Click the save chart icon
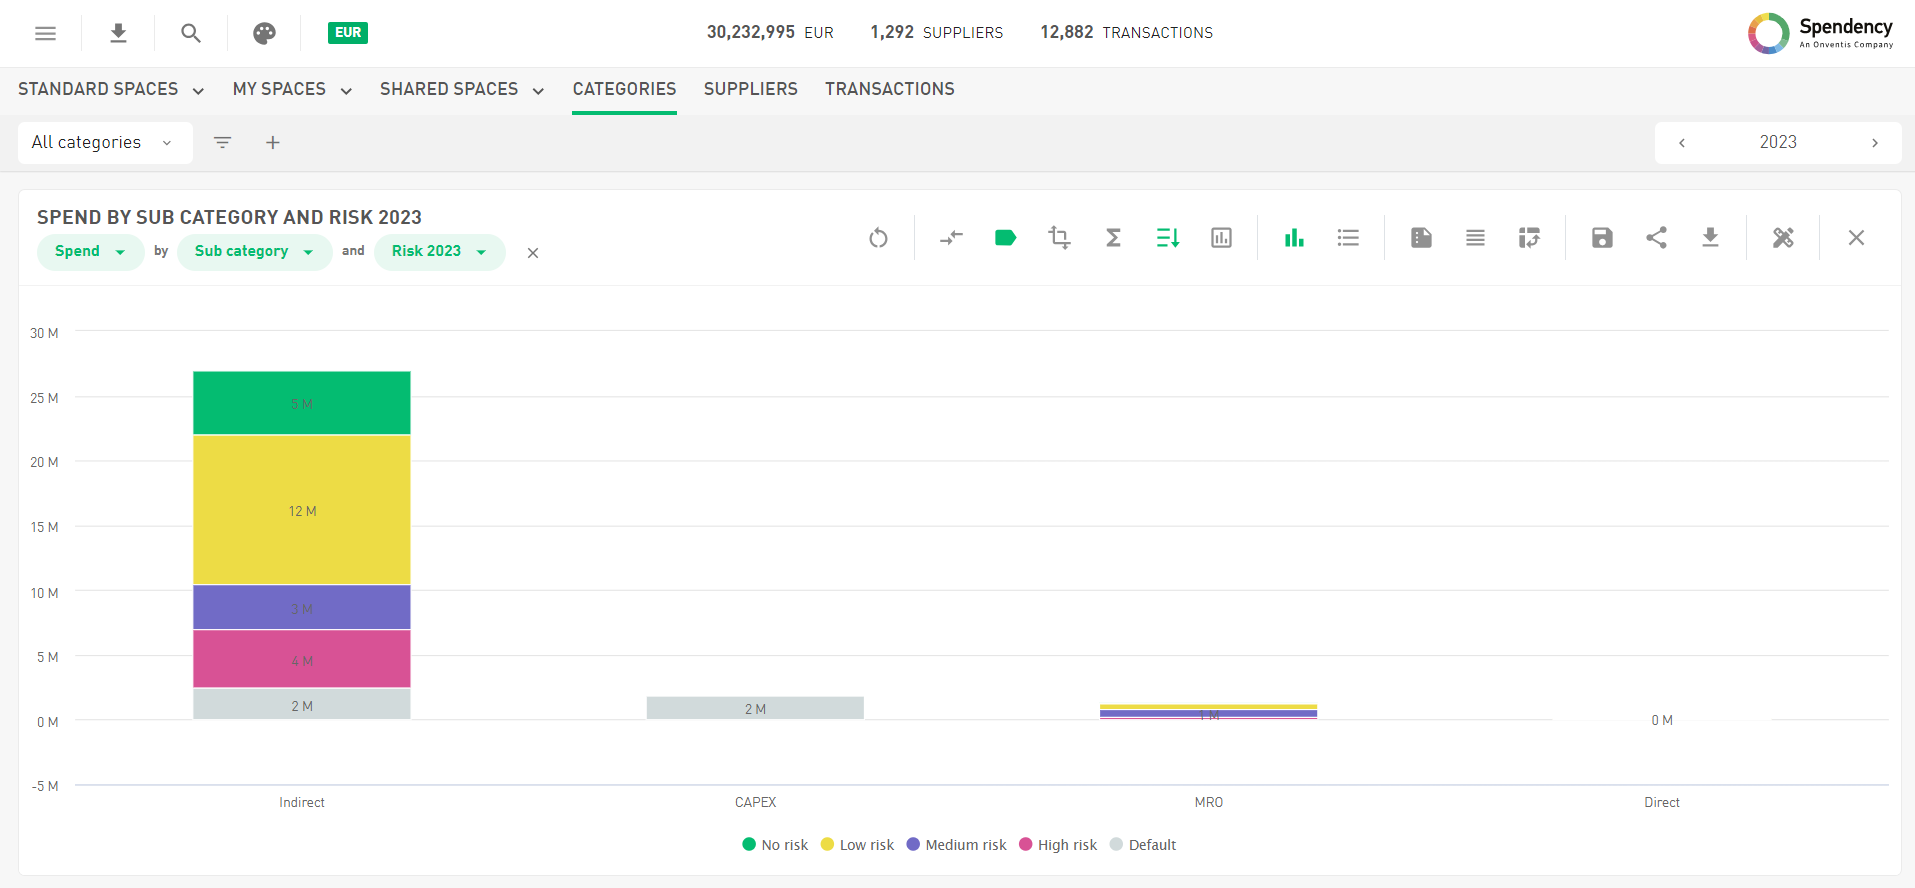 [1602, 238]
